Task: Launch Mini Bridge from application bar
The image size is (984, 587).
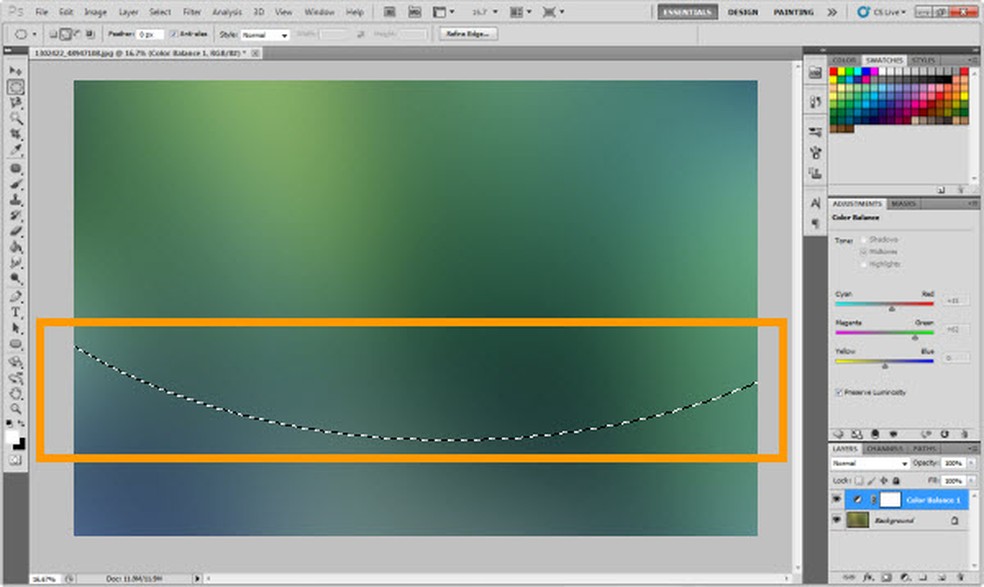Action: click(414, 12)
